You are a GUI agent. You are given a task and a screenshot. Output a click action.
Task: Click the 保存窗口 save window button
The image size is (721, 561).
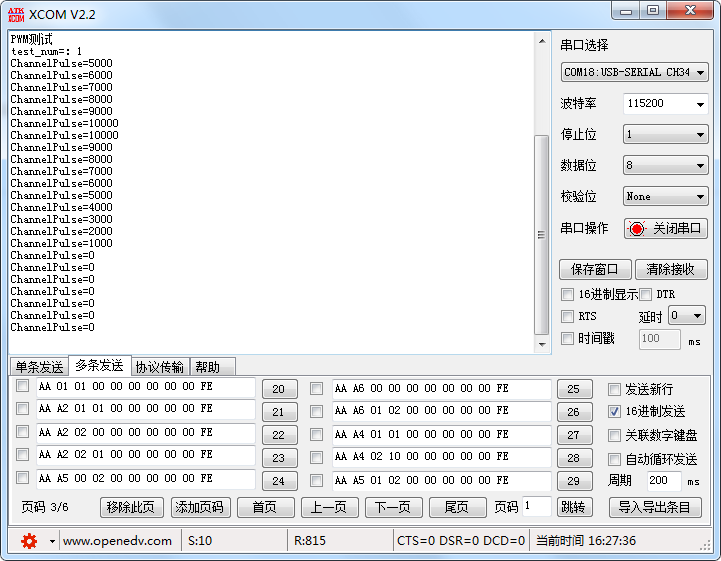[595, 269]
